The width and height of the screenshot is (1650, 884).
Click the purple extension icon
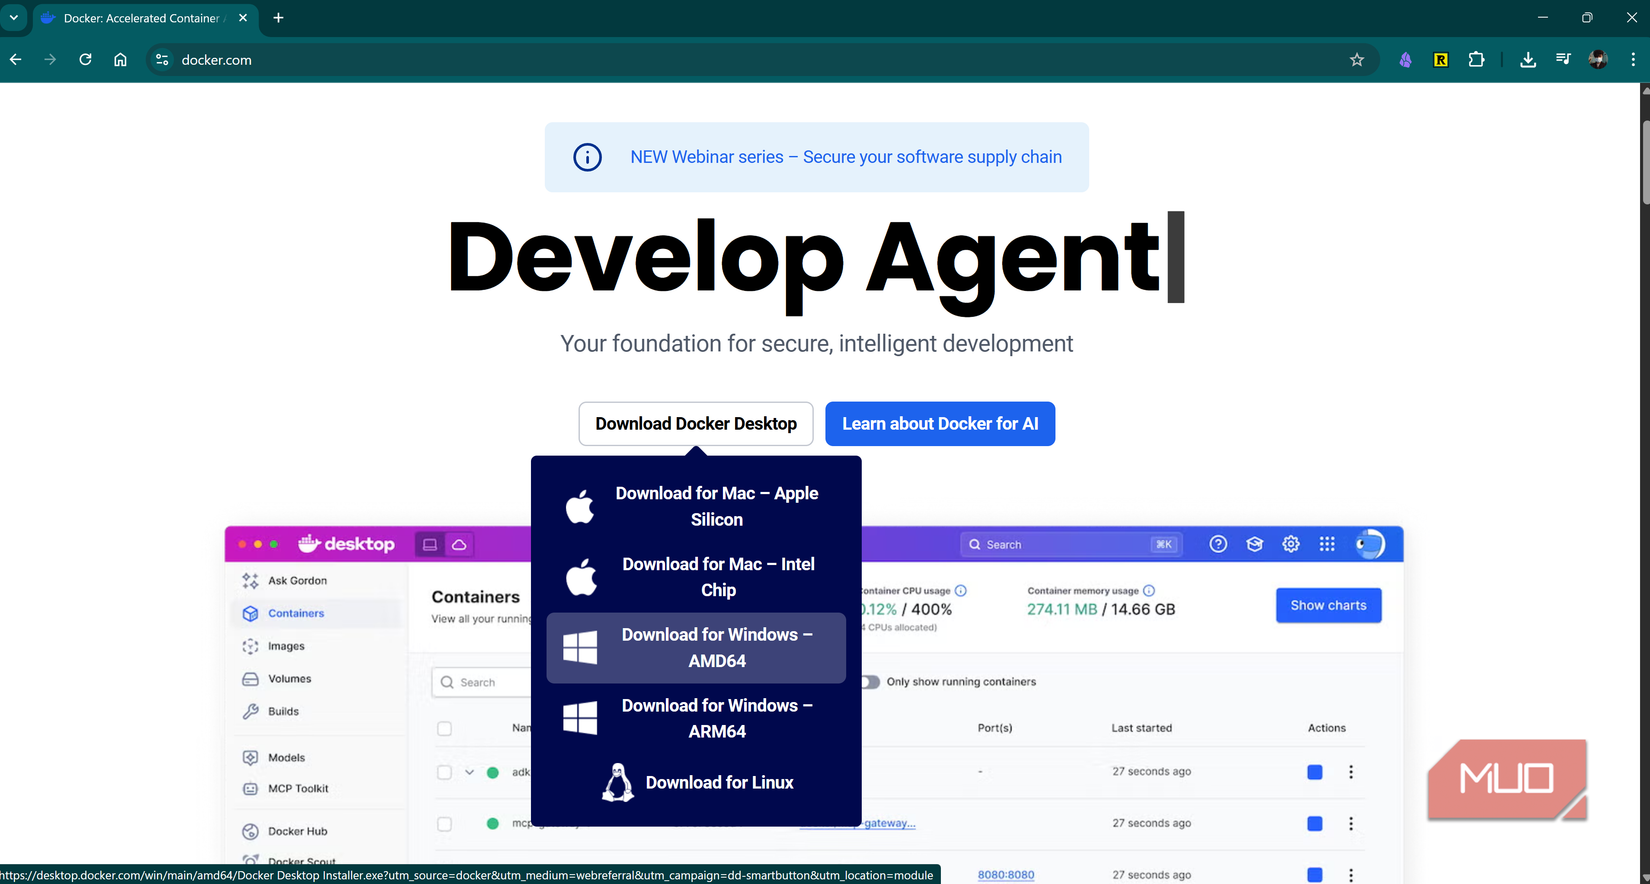coord(1405,60)
